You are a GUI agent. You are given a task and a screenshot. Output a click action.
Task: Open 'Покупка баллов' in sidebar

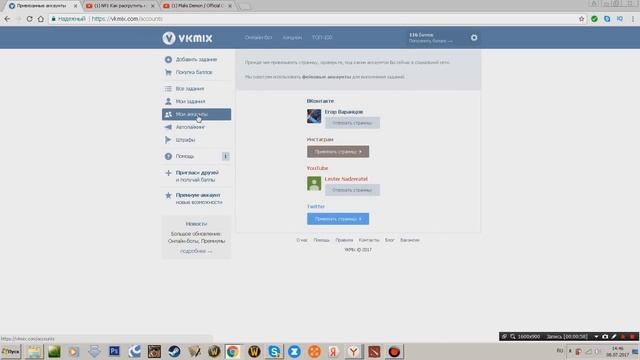coord(196,72)
